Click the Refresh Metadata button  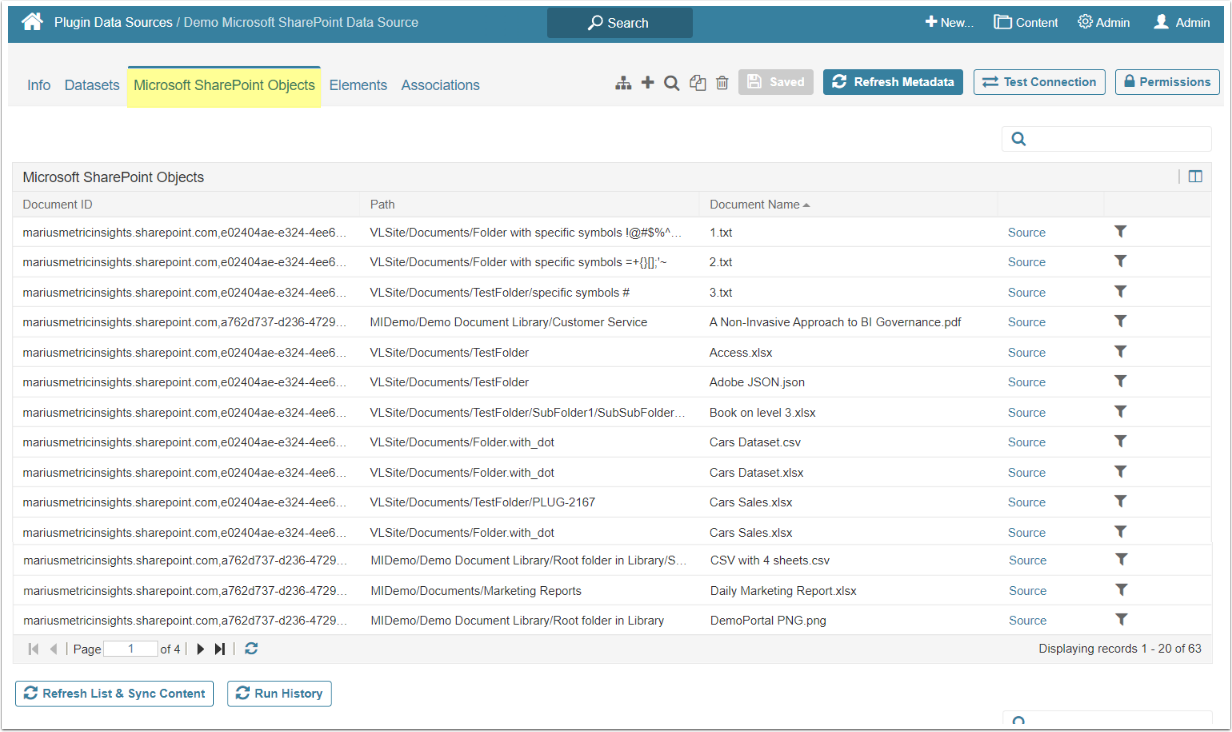click(x=892, y=82)
